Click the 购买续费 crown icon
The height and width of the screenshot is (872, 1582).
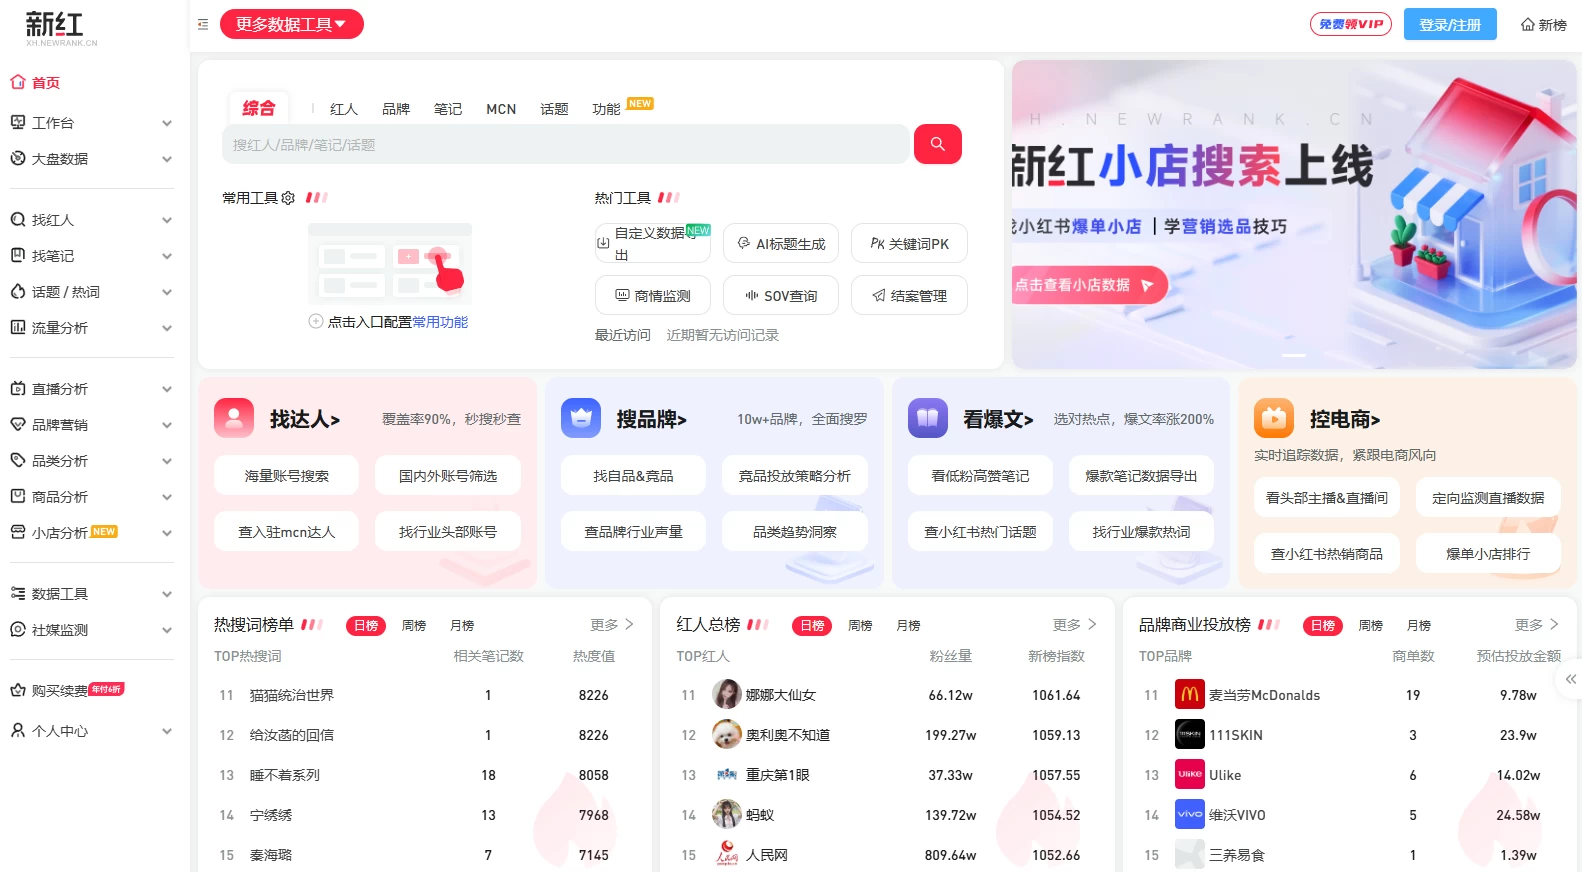(x=17, y=690)
